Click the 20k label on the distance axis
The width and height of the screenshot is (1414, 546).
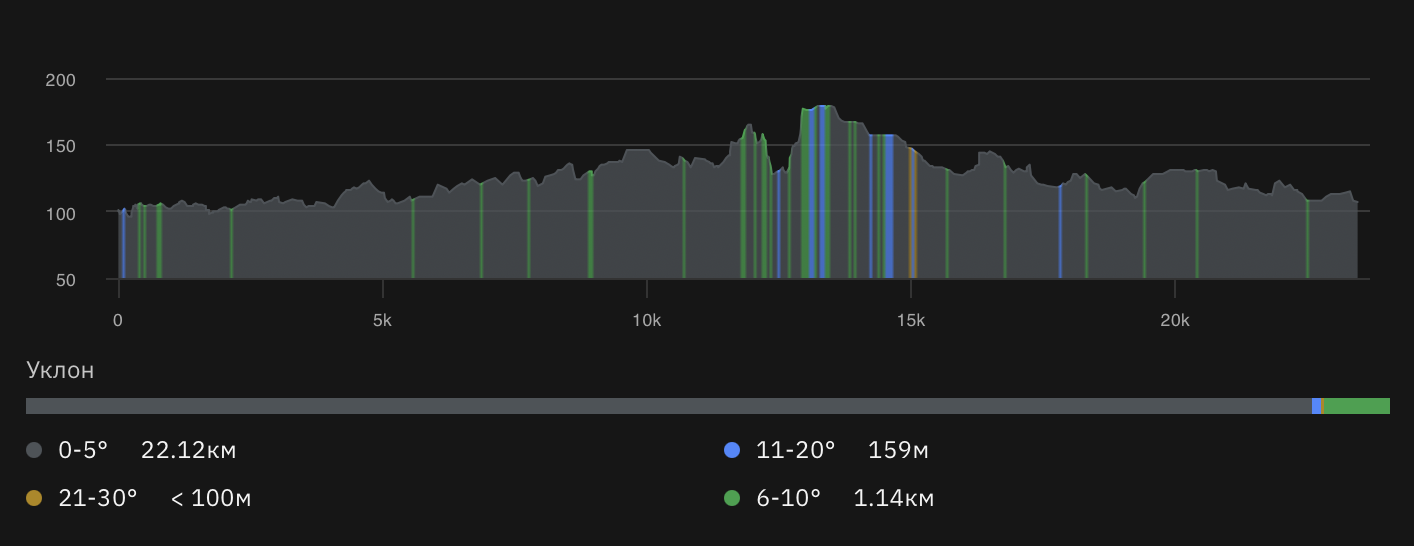1174,321
